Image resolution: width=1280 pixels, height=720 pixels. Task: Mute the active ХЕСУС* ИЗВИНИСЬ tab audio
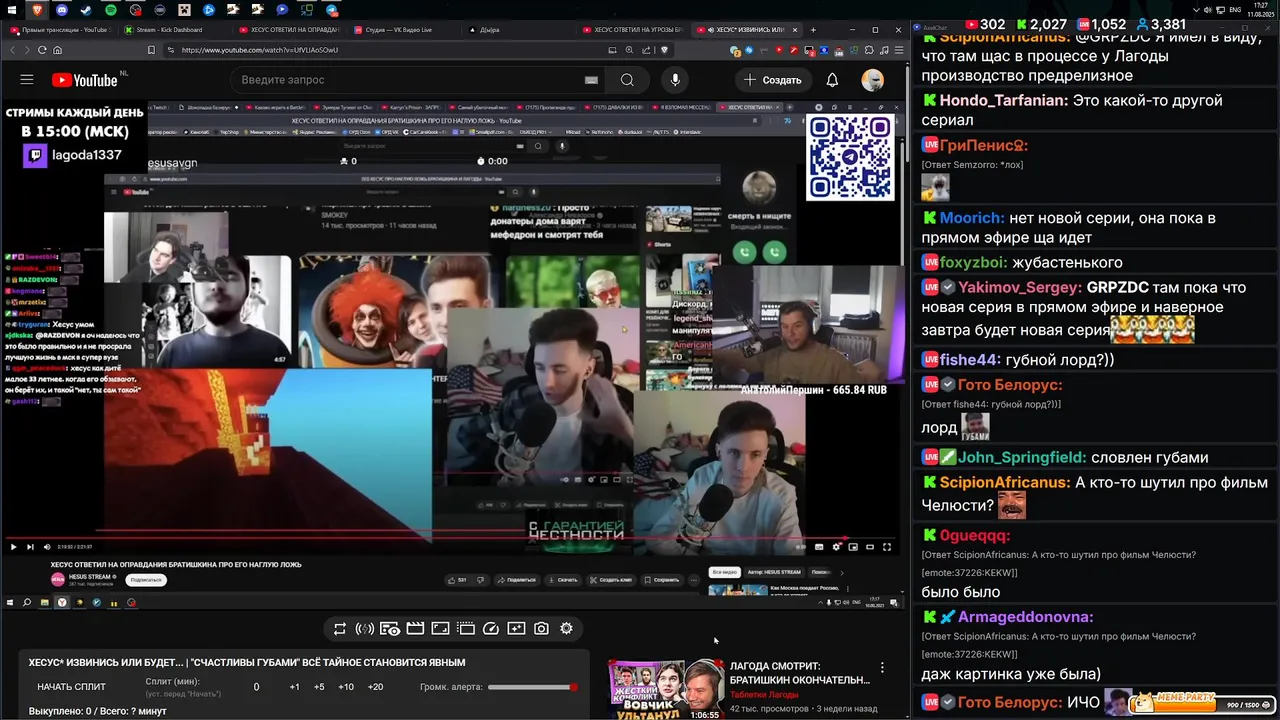(711, 30)
